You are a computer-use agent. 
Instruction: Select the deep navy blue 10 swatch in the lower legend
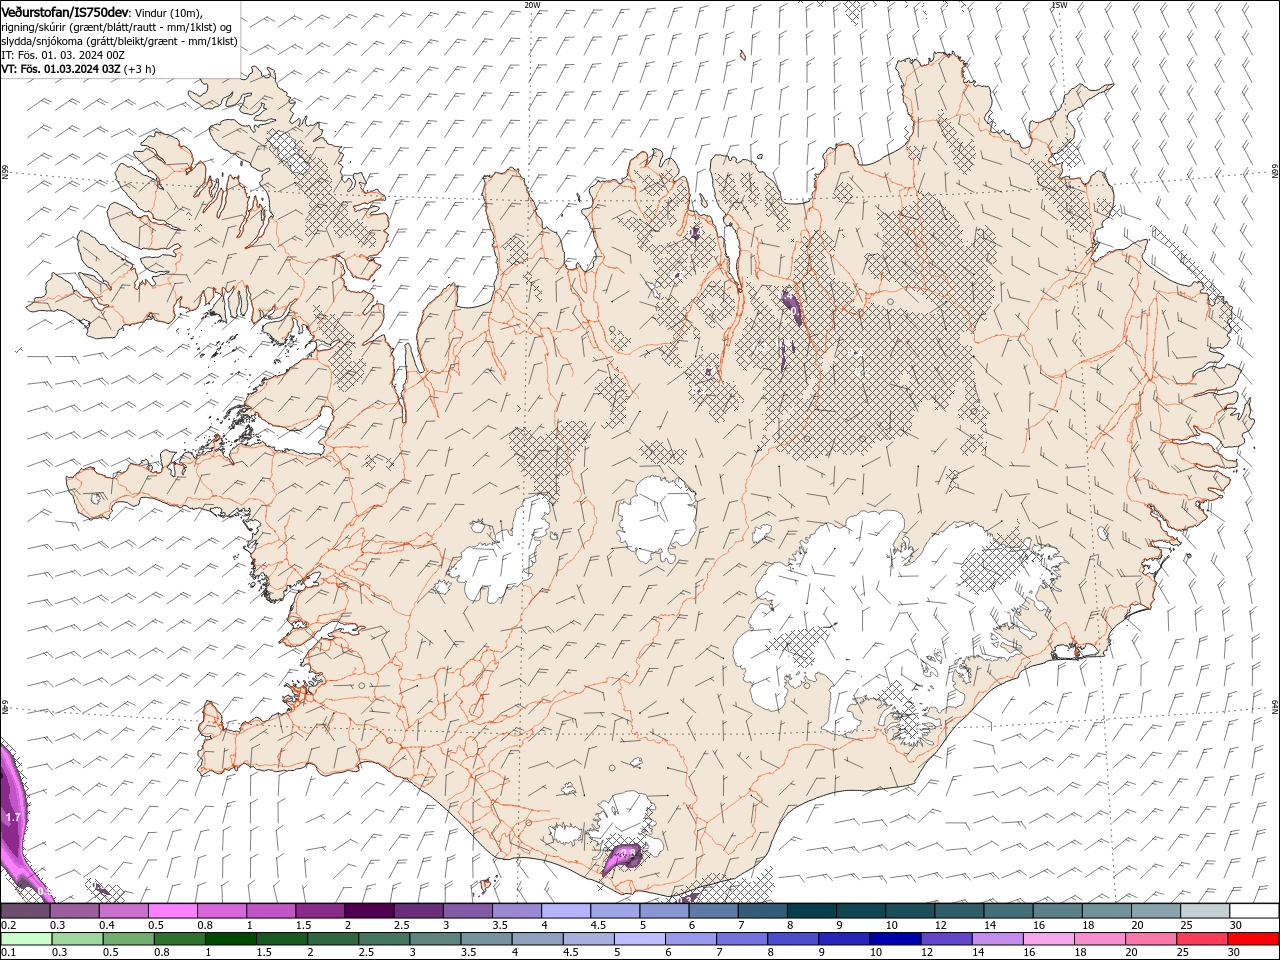pyautogui.click(x=894, y=939)
